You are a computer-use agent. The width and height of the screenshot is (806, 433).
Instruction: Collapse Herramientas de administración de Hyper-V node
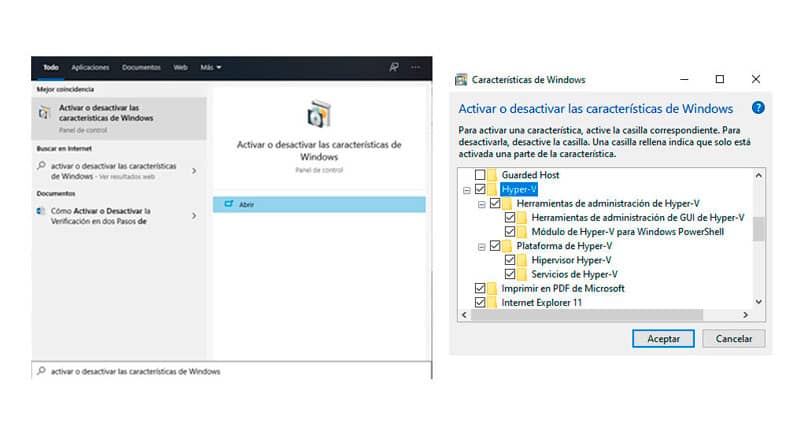point(482,204)
